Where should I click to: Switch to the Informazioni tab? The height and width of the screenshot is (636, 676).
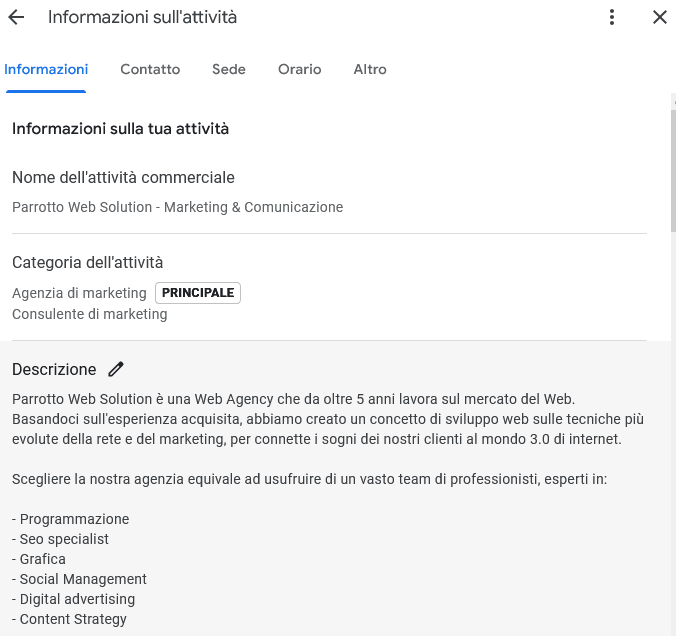(46, 69)
